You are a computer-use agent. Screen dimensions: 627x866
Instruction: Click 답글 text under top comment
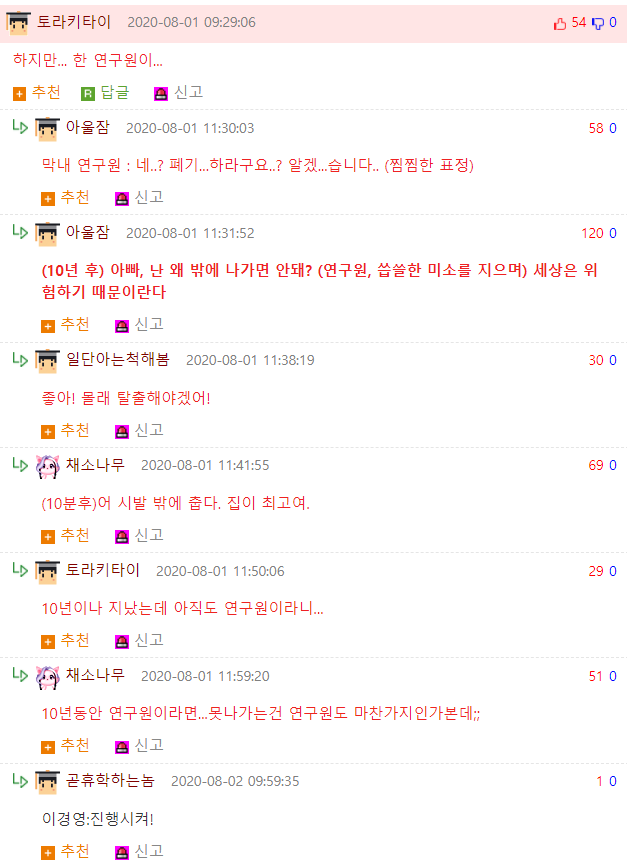pos(115,92)
